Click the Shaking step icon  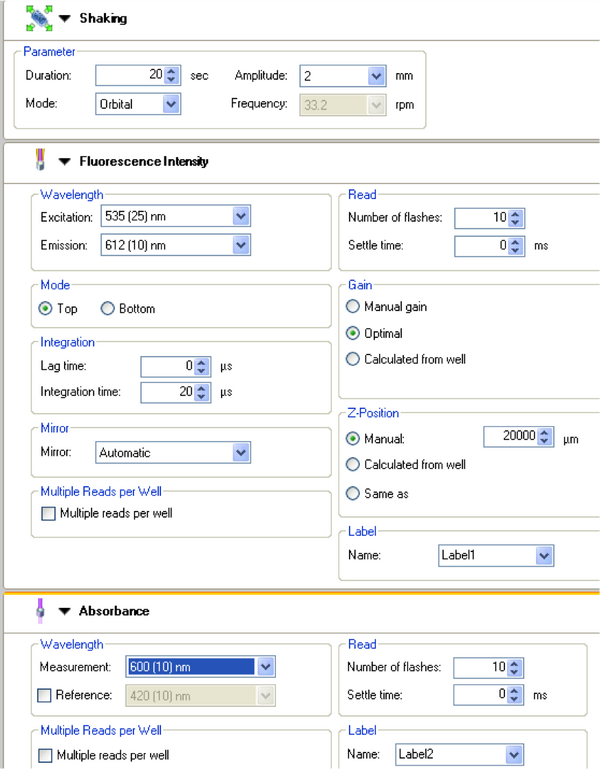[x=38, y=18]
